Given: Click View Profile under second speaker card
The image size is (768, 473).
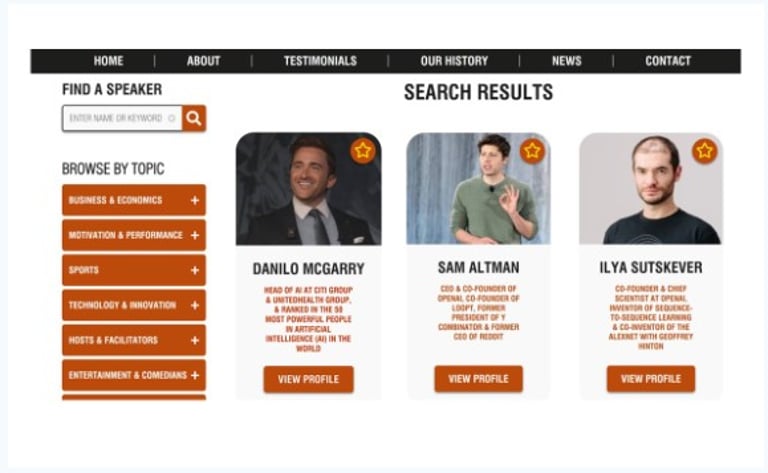Looking at the screenshot, I should pyautogui.click(x=479, y=379).
